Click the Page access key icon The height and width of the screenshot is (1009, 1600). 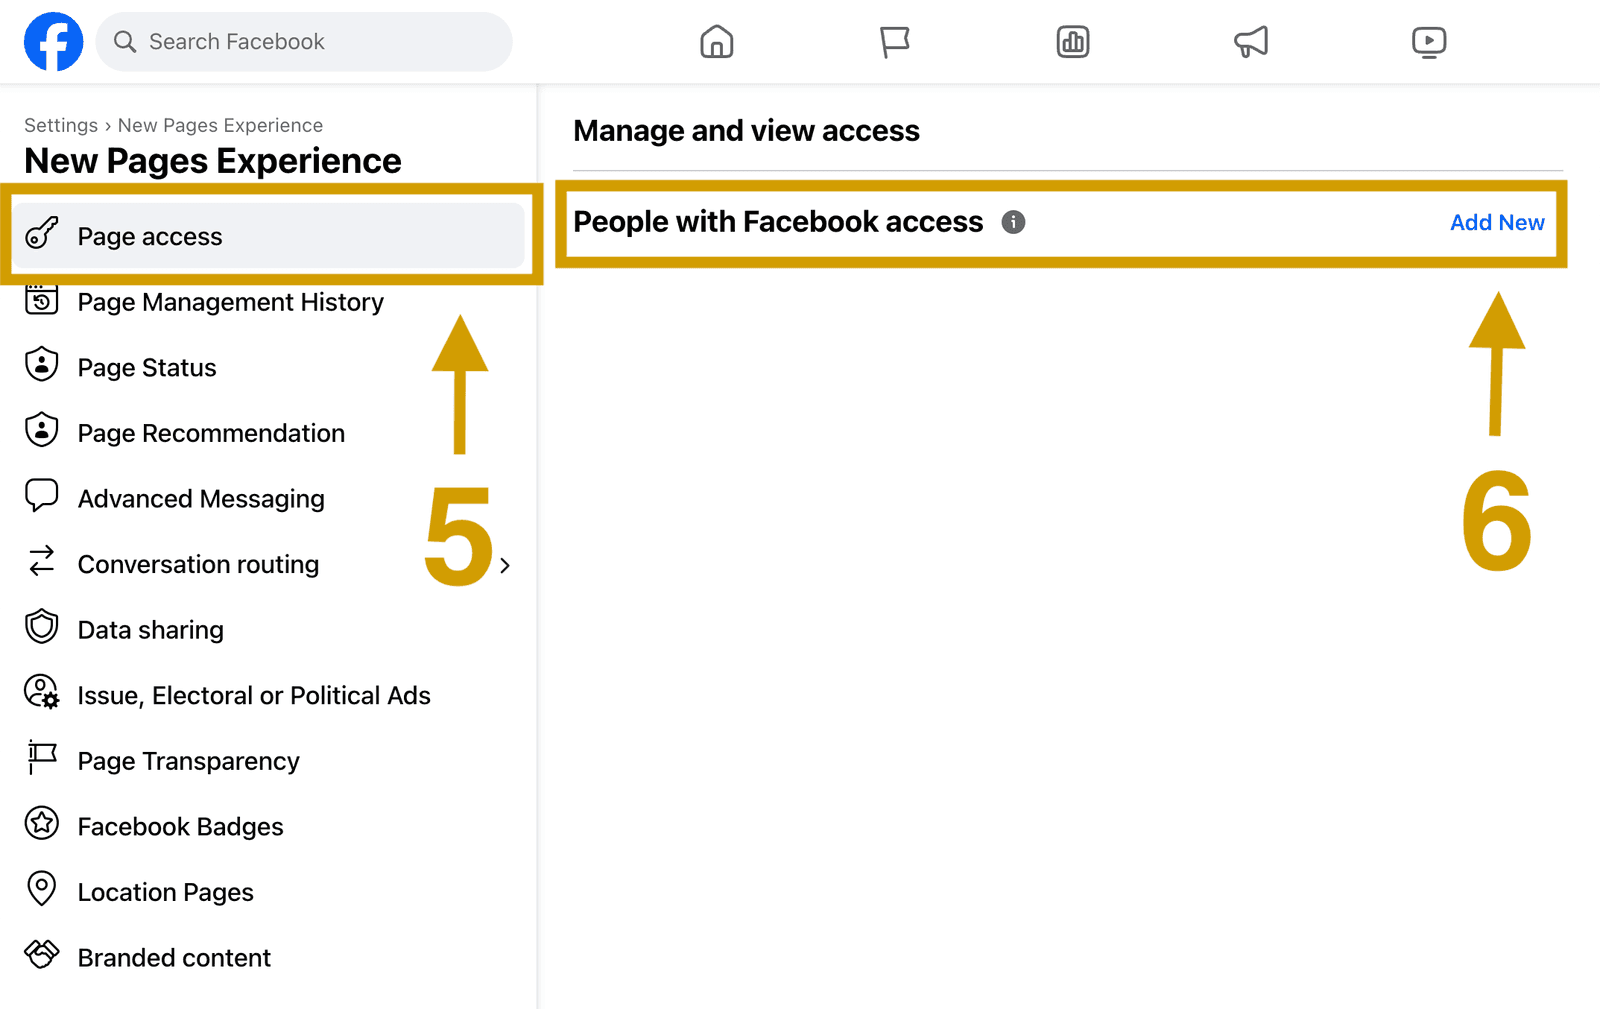(42, 232)
